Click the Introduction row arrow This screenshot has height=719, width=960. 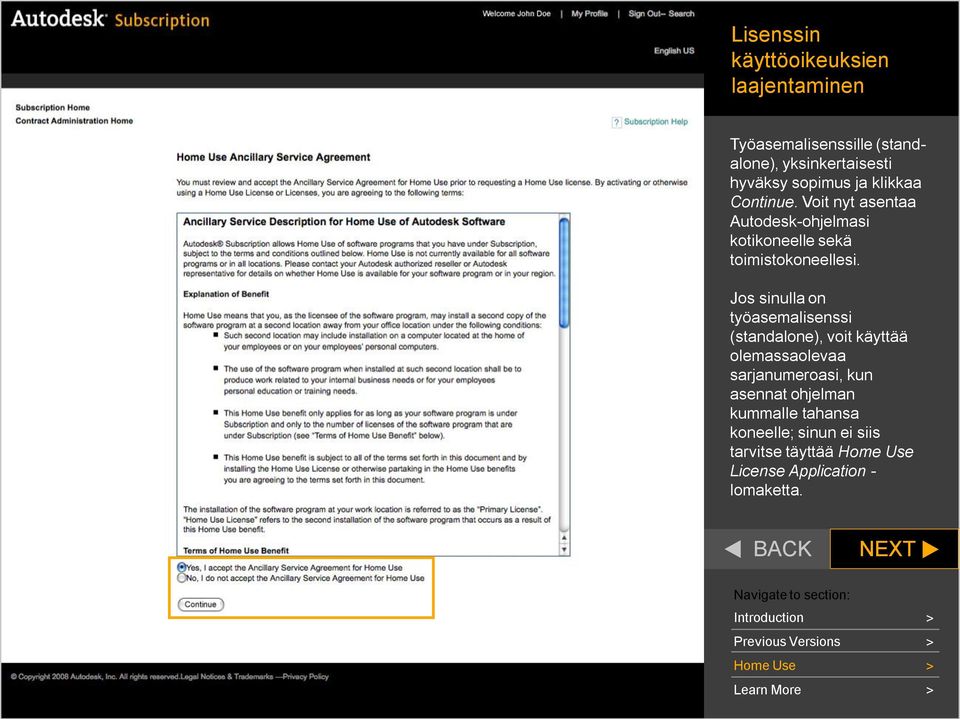(929, 618)
